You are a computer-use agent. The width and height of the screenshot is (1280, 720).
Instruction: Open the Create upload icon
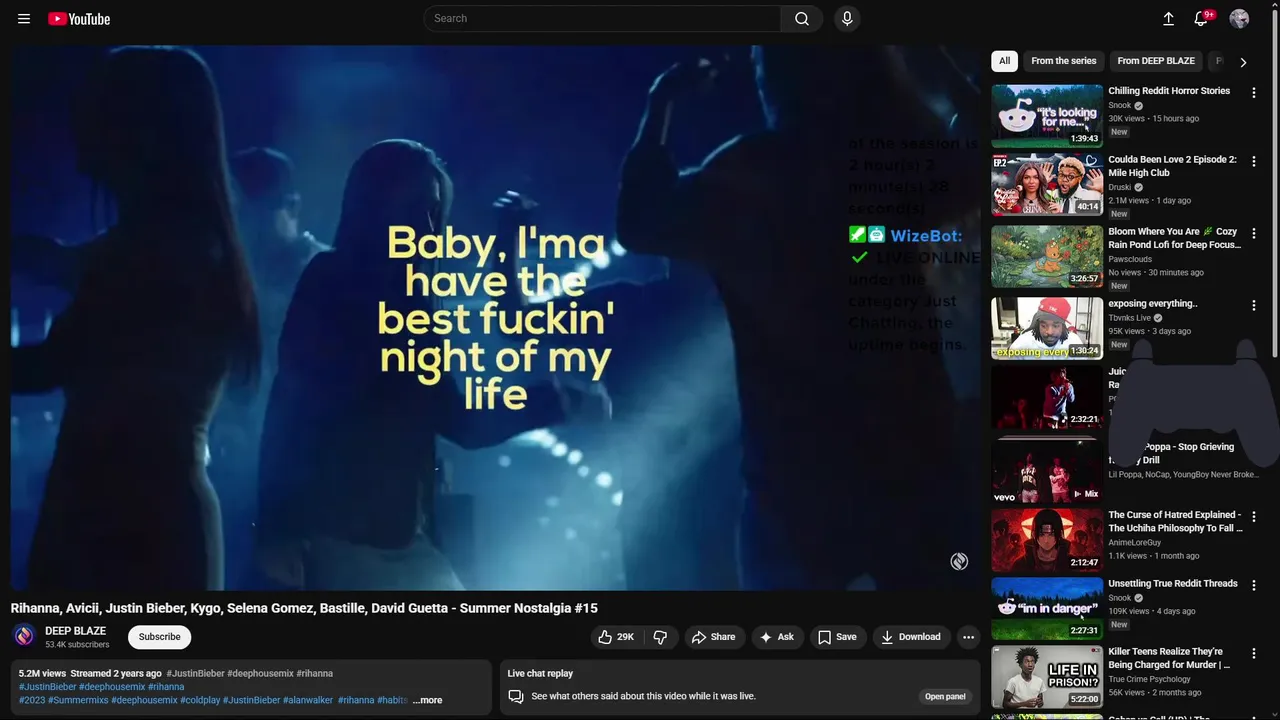pos(1168,19)
